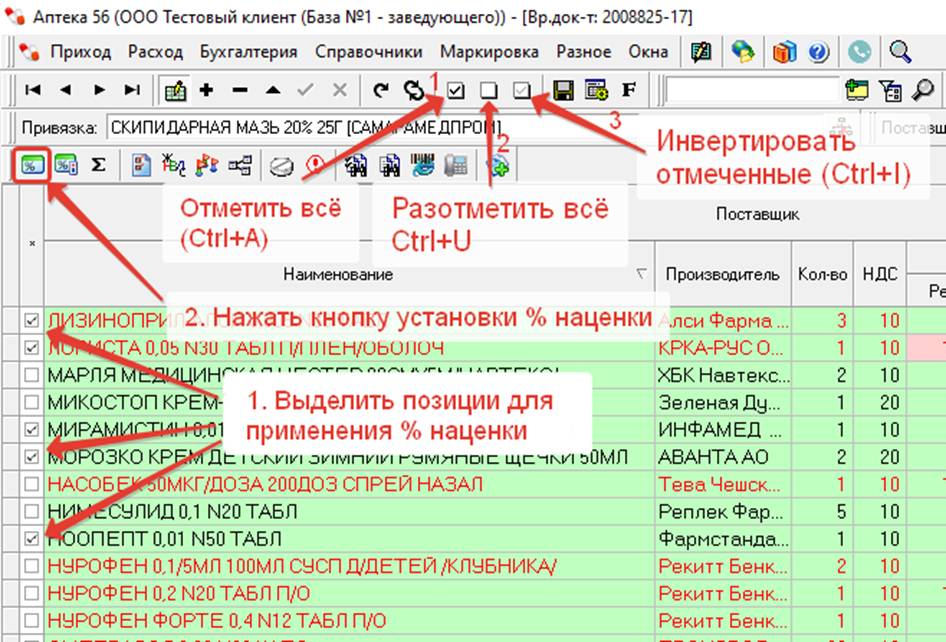The height and width of the screenshot is (642, 946).
Task: Open the Приход menu
Action: (80, 52)
